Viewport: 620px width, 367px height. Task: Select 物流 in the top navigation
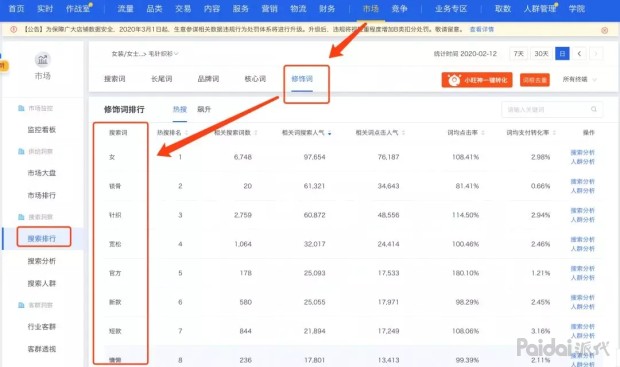298,9
